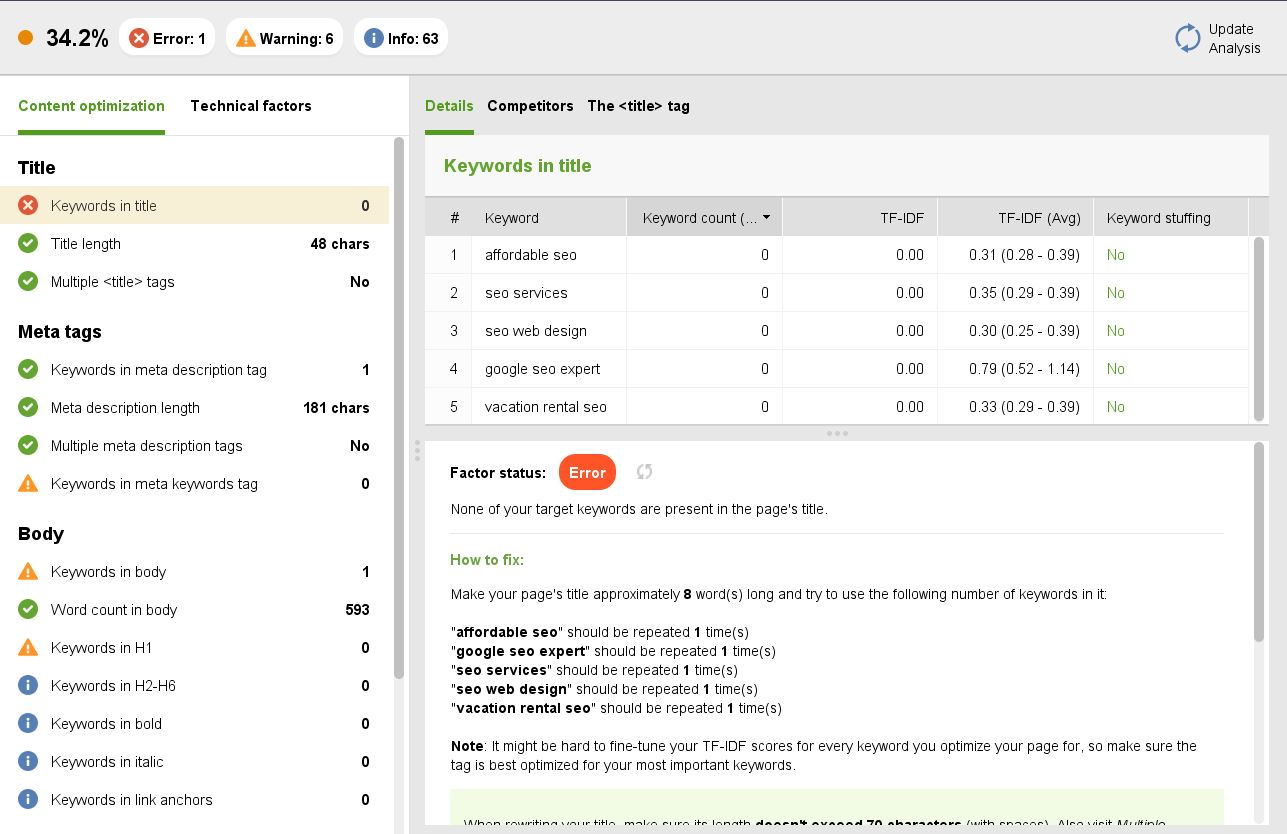Open the Competitors tab
Image resolution: width=1287 pixels, height=834 pixels.
click(530, 106)
